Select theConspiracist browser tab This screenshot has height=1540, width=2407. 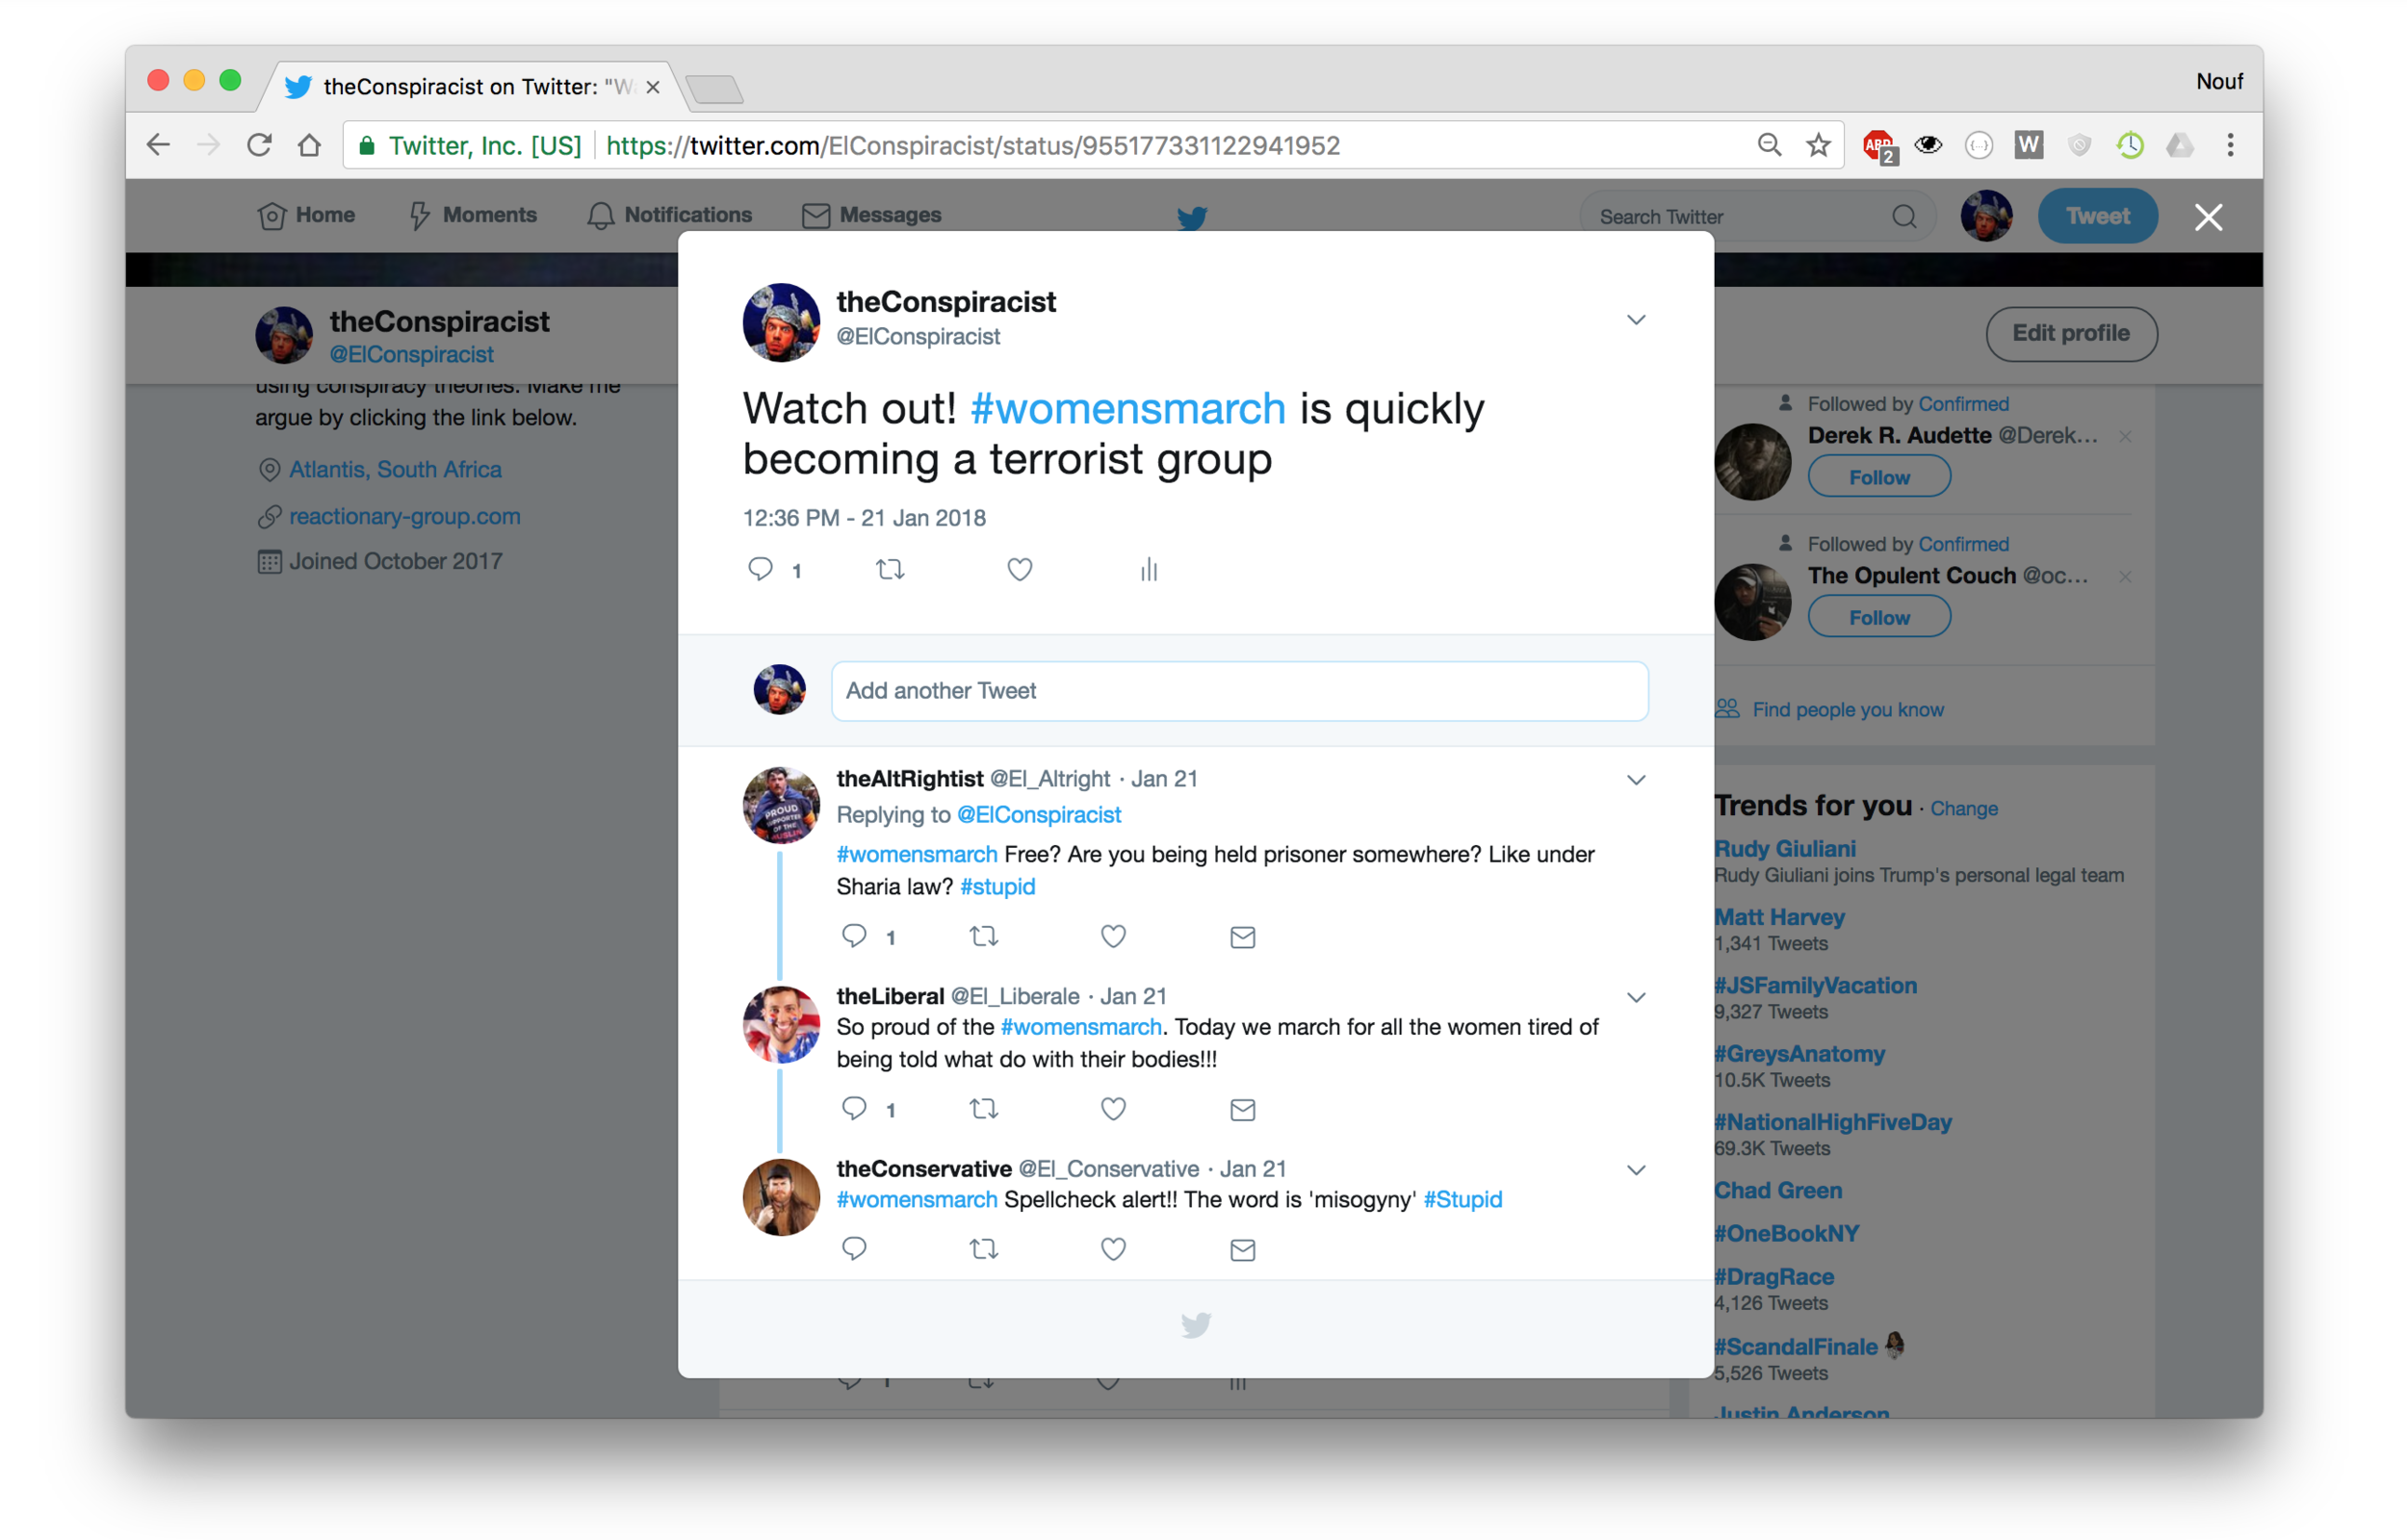[470, 87]
